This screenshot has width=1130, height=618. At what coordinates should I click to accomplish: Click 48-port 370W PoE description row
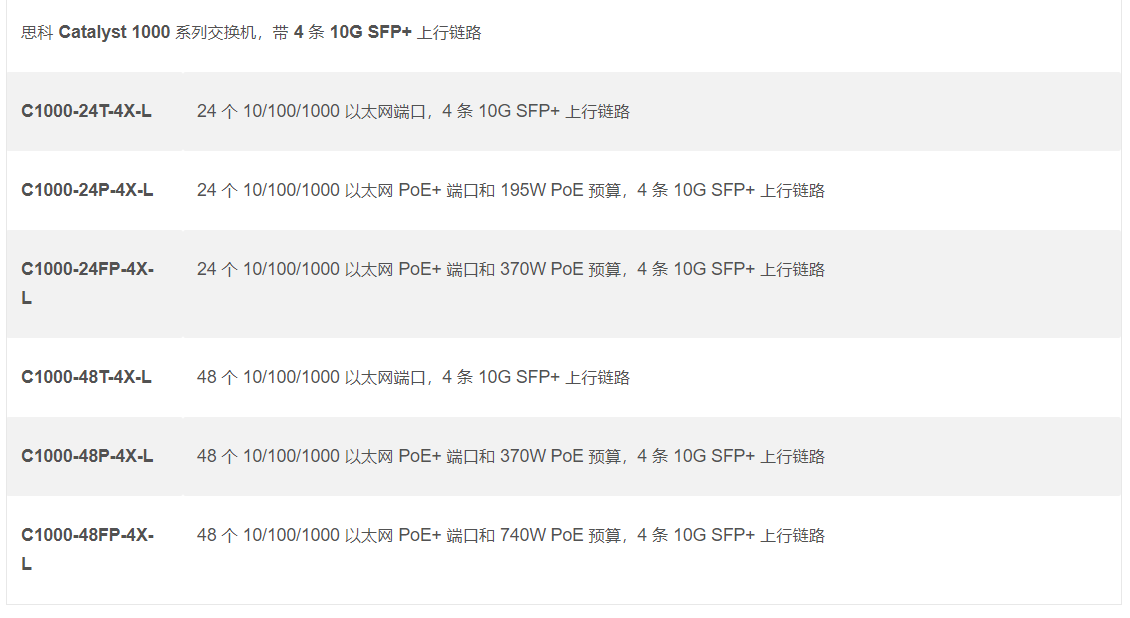coord(510,456)
